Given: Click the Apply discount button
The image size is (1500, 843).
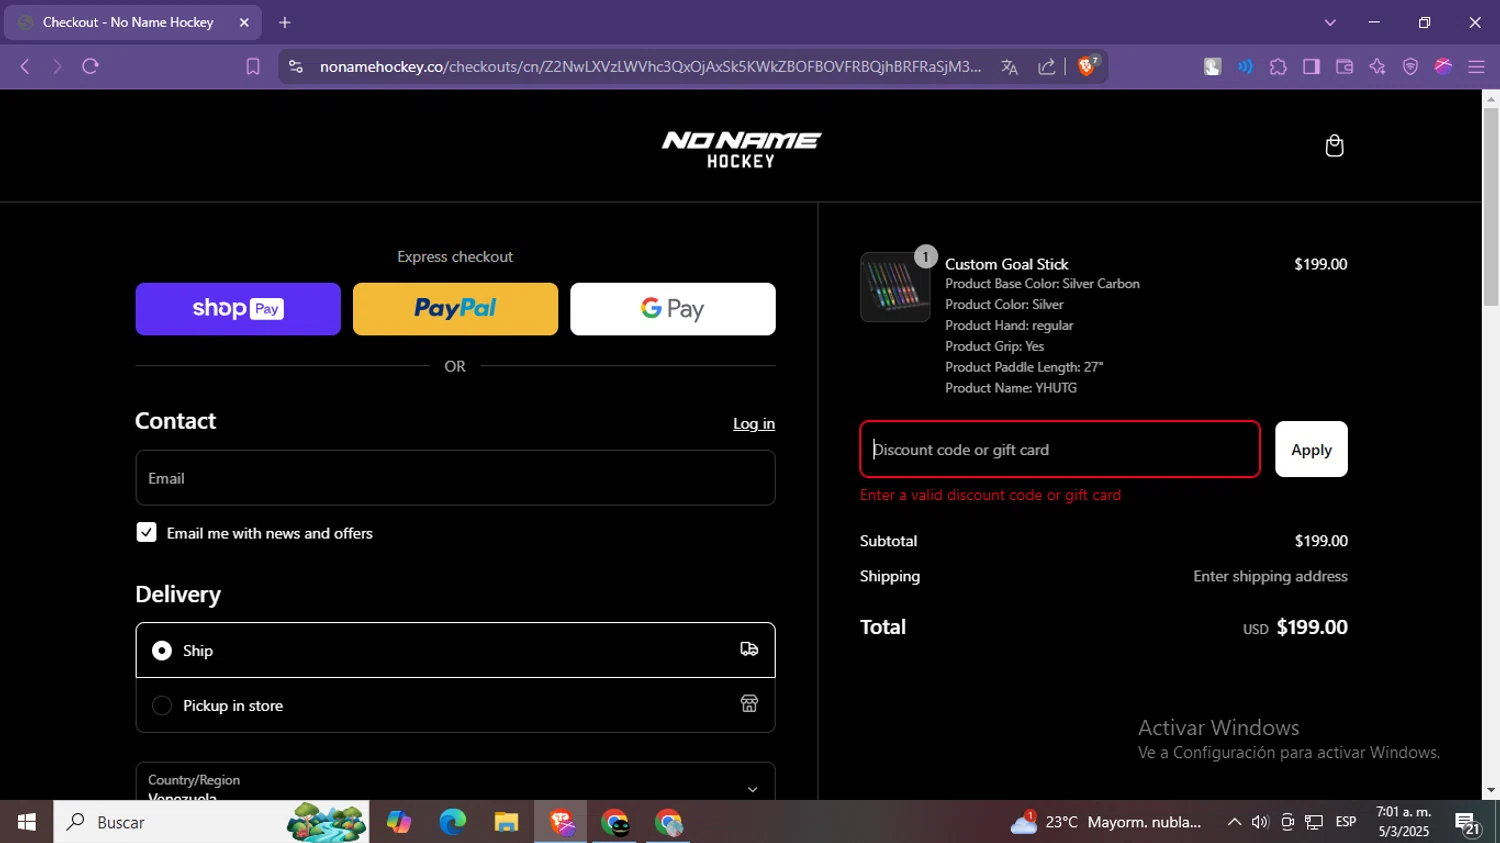Looking at the screenshot, I should click(1311, 449).
